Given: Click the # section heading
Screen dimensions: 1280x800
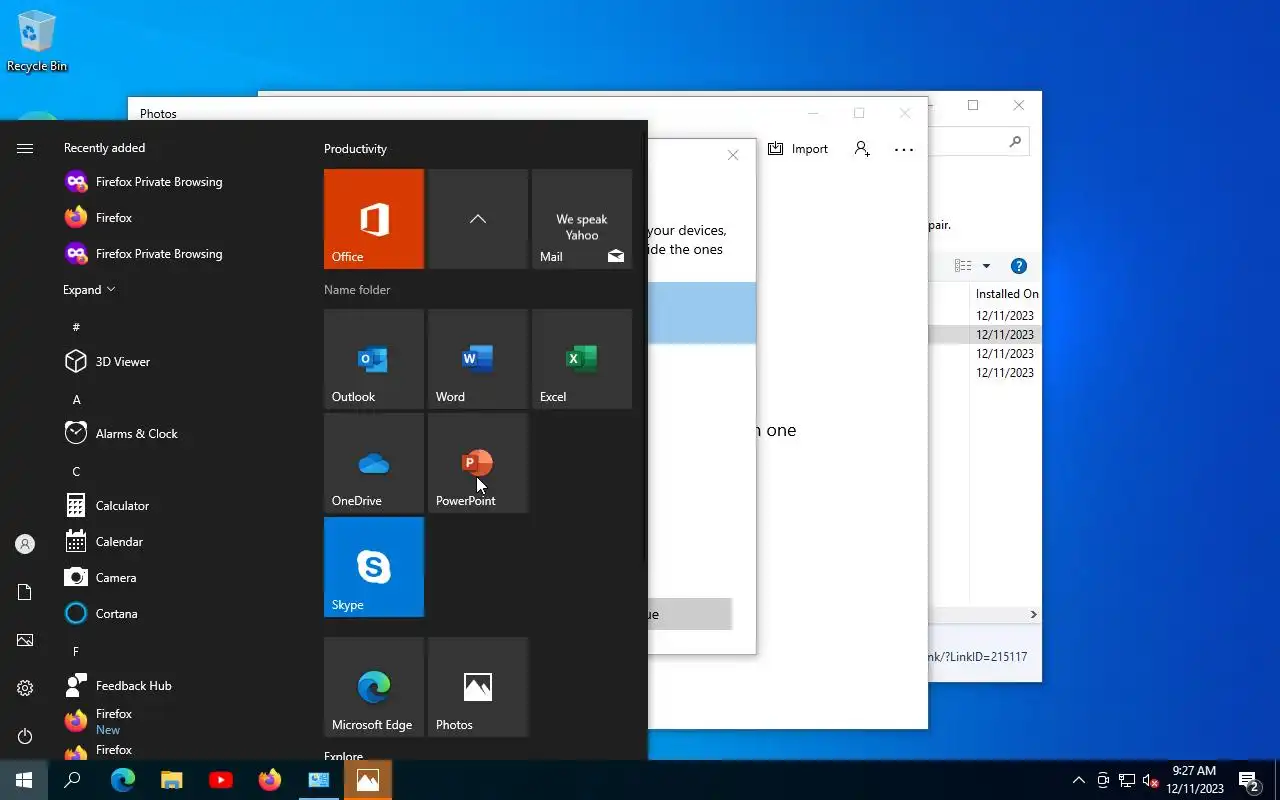Looking at the screenshot, I should point(76,327).
